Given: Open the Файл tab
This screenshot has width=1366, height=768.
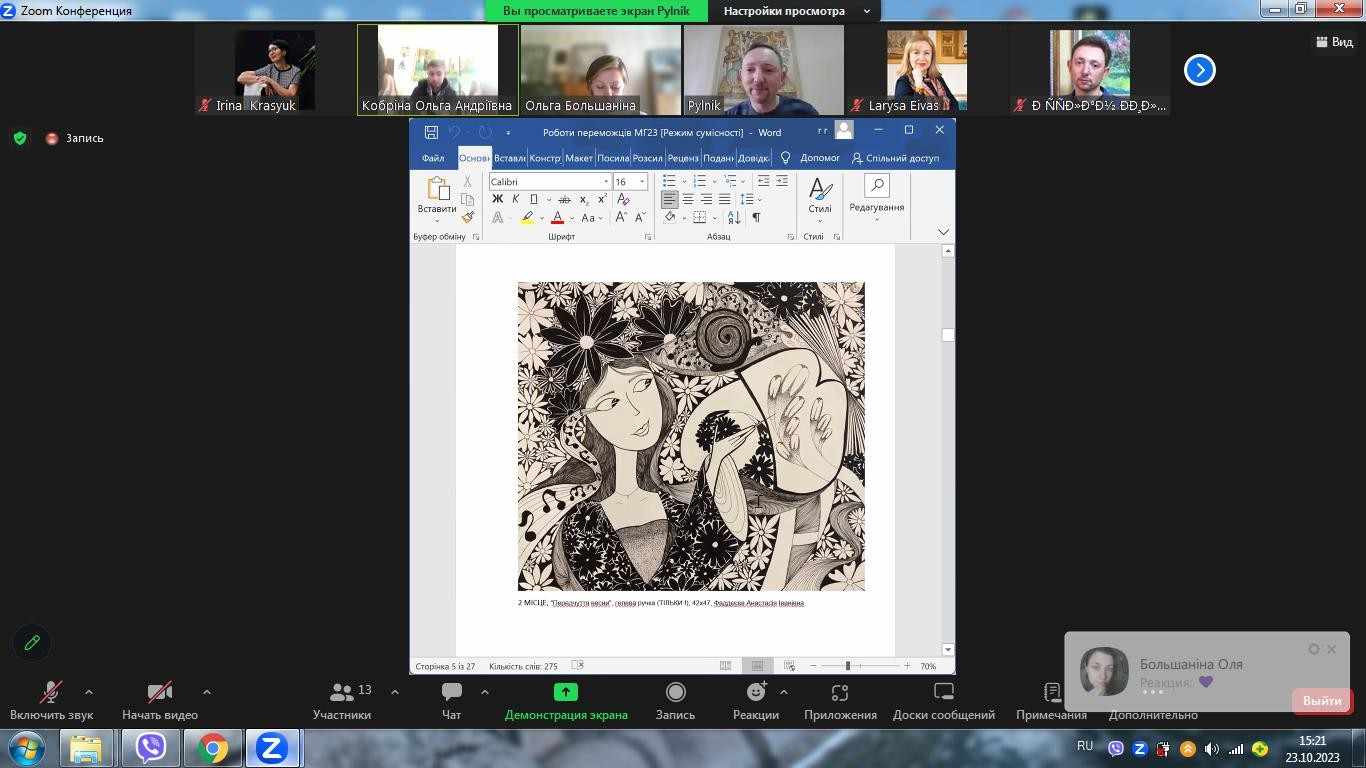Looking at the screenshot, I should click(433, 158).
